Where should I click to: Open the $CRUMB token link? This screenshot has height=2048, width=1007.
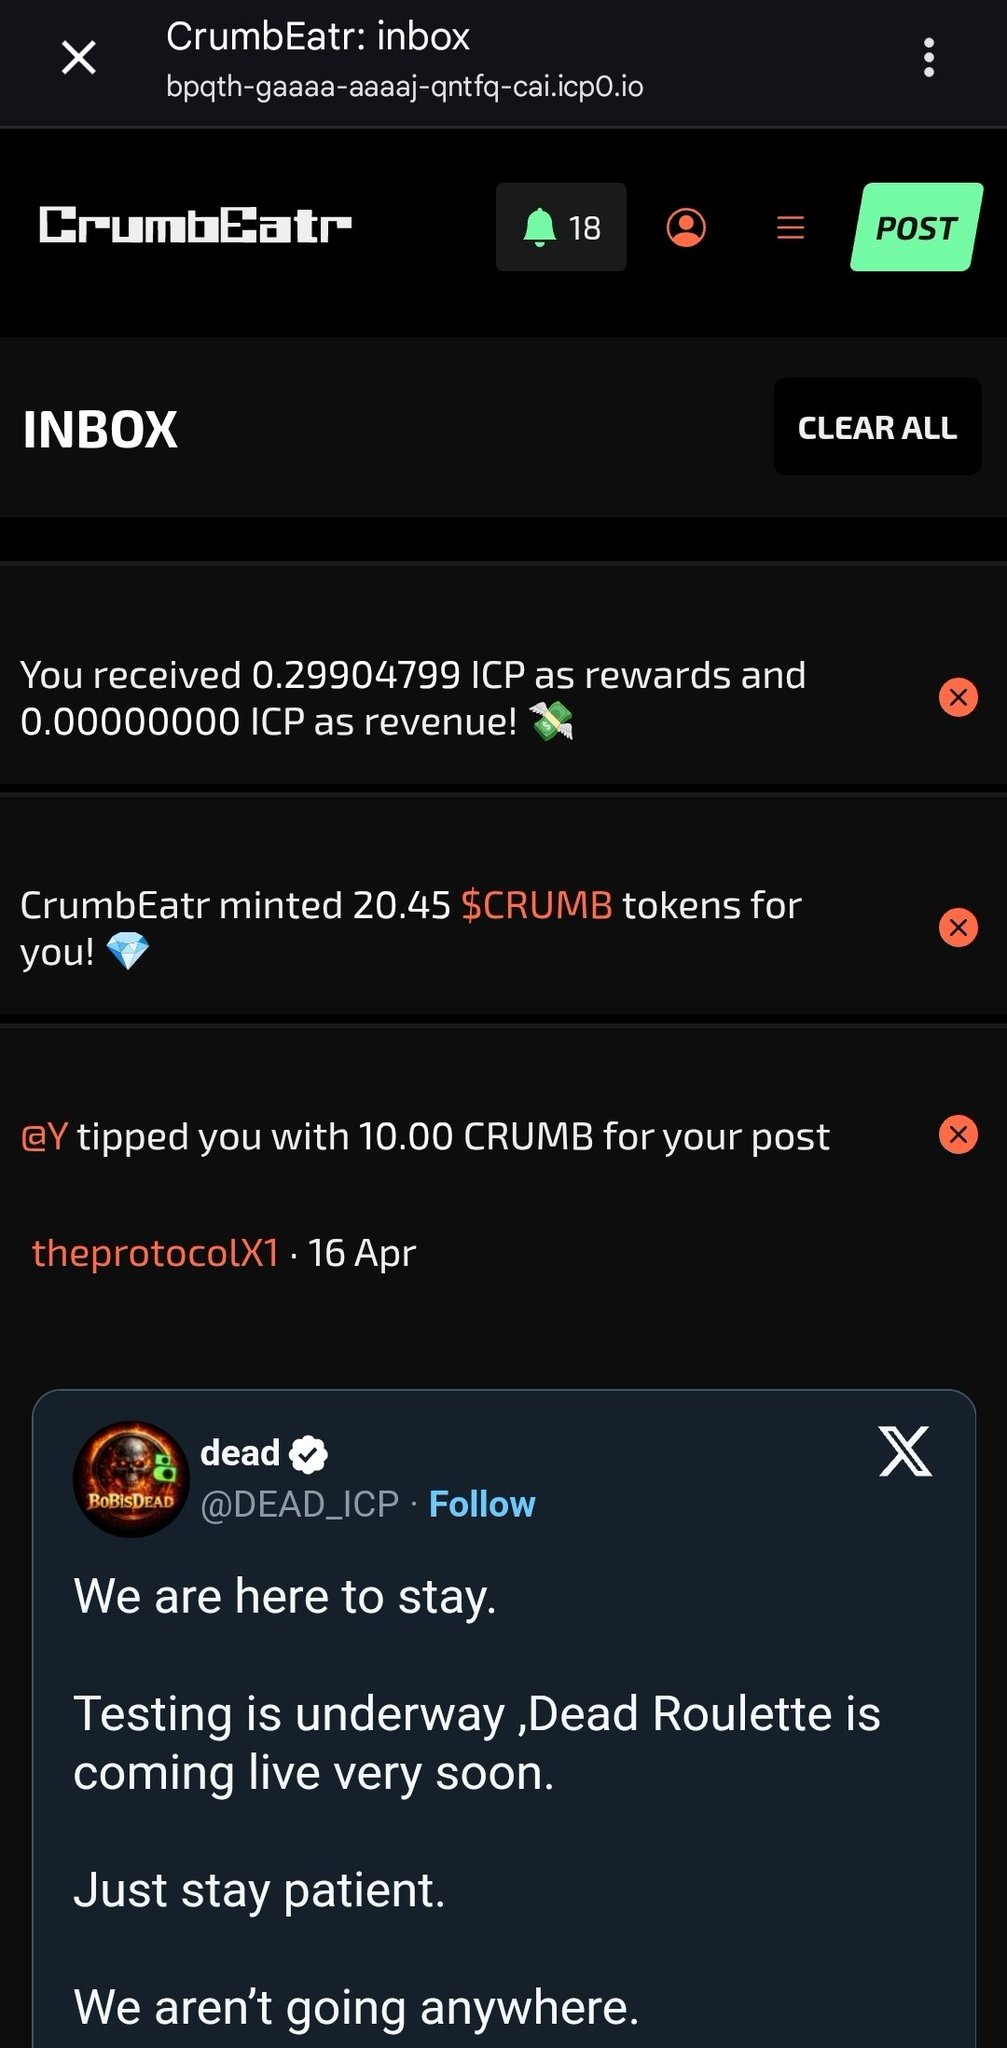tap(536, 905)
